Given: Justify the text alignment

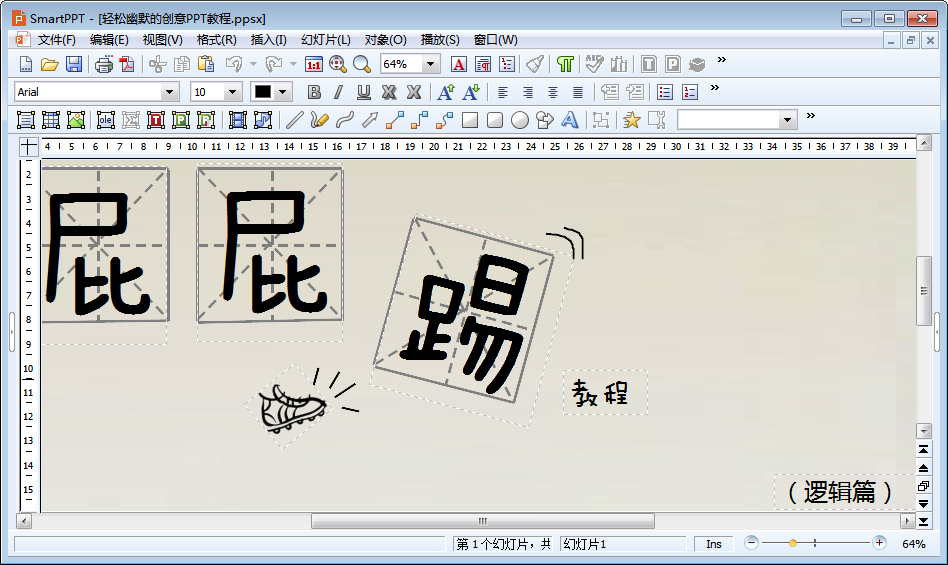Looking at the screenshot, I should point(578,92).
